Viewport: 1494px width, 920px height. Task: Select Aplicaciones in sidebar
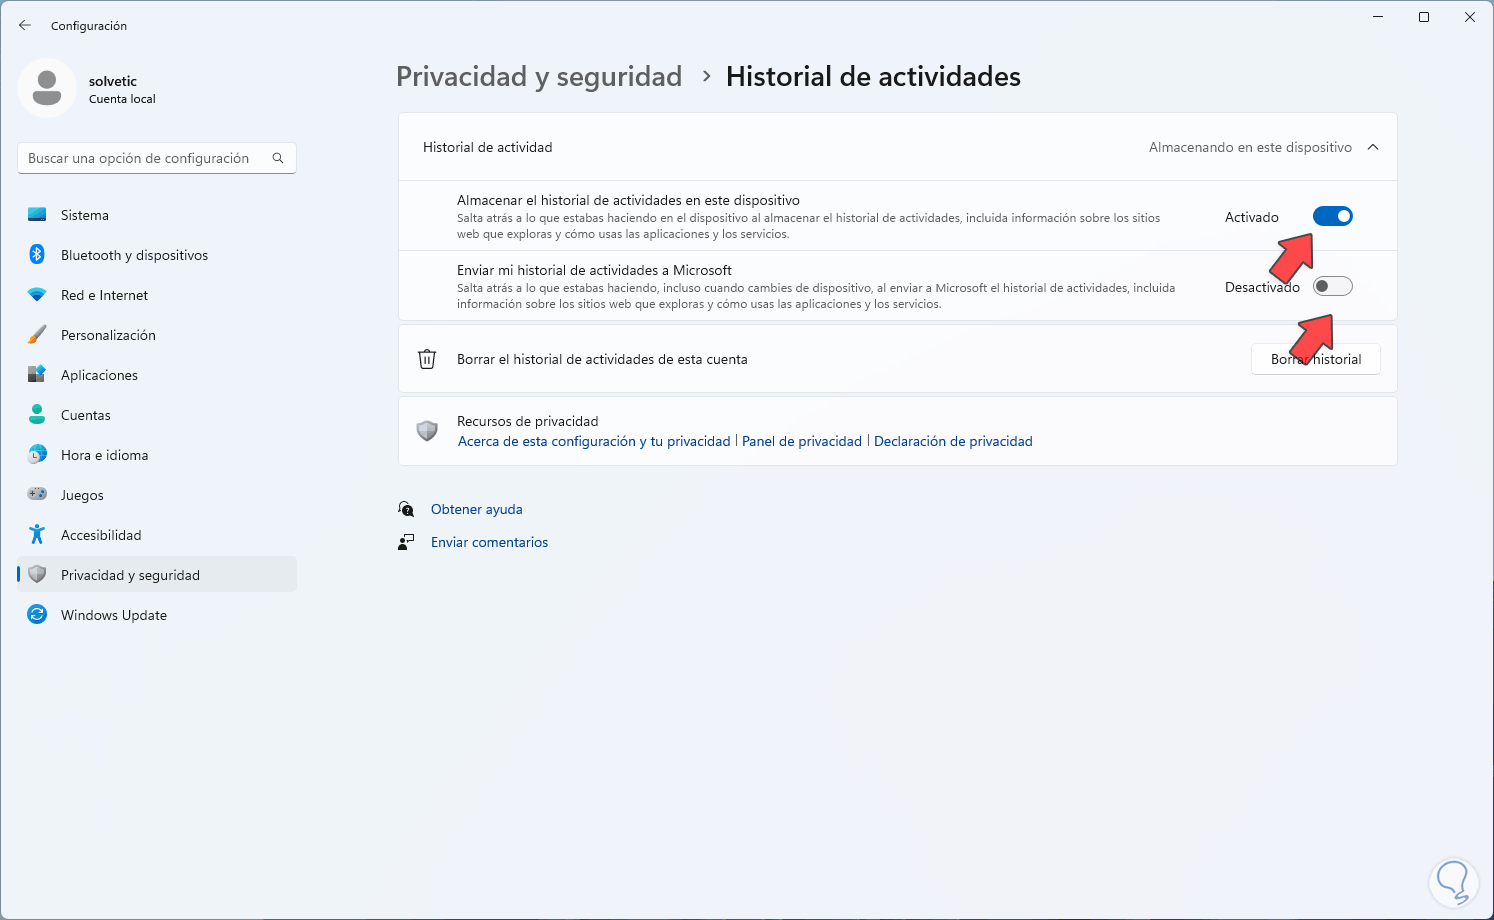(x=157, y=375)
